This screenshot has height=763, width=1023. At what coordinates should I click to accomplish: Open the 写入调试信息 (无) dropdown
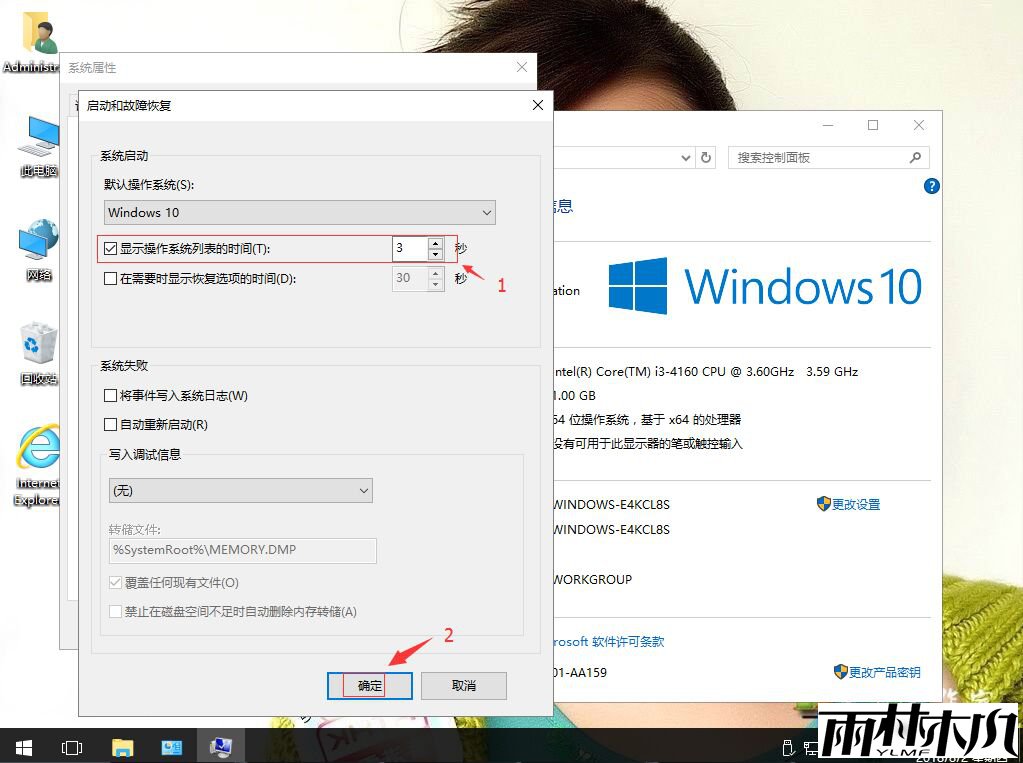click(x=364, y=490)
